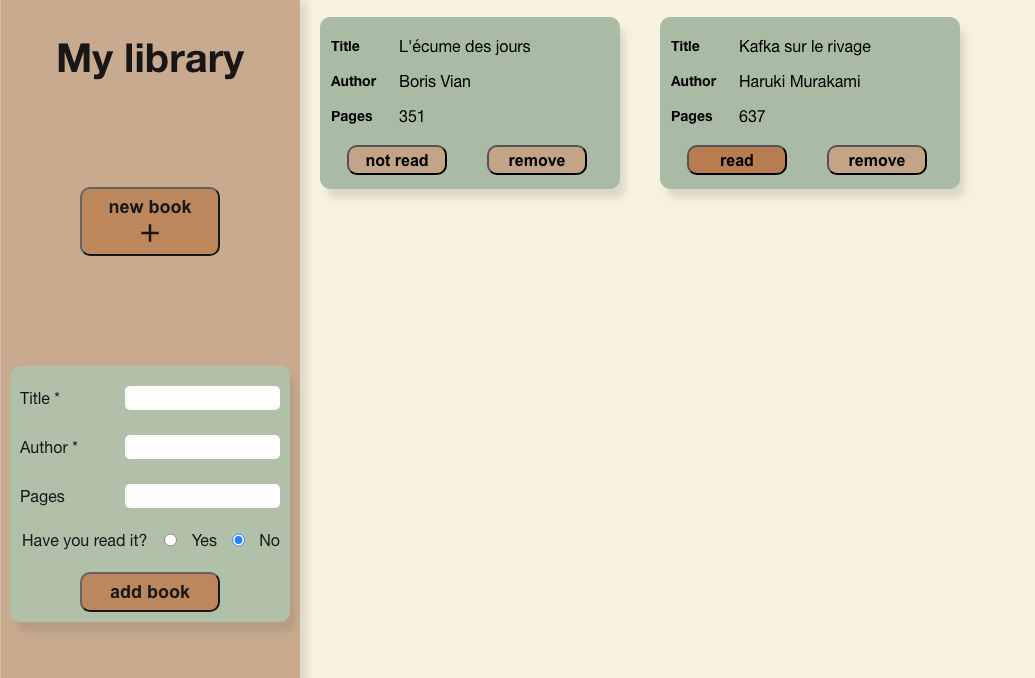Focus the Title input field

pos(202,398)
